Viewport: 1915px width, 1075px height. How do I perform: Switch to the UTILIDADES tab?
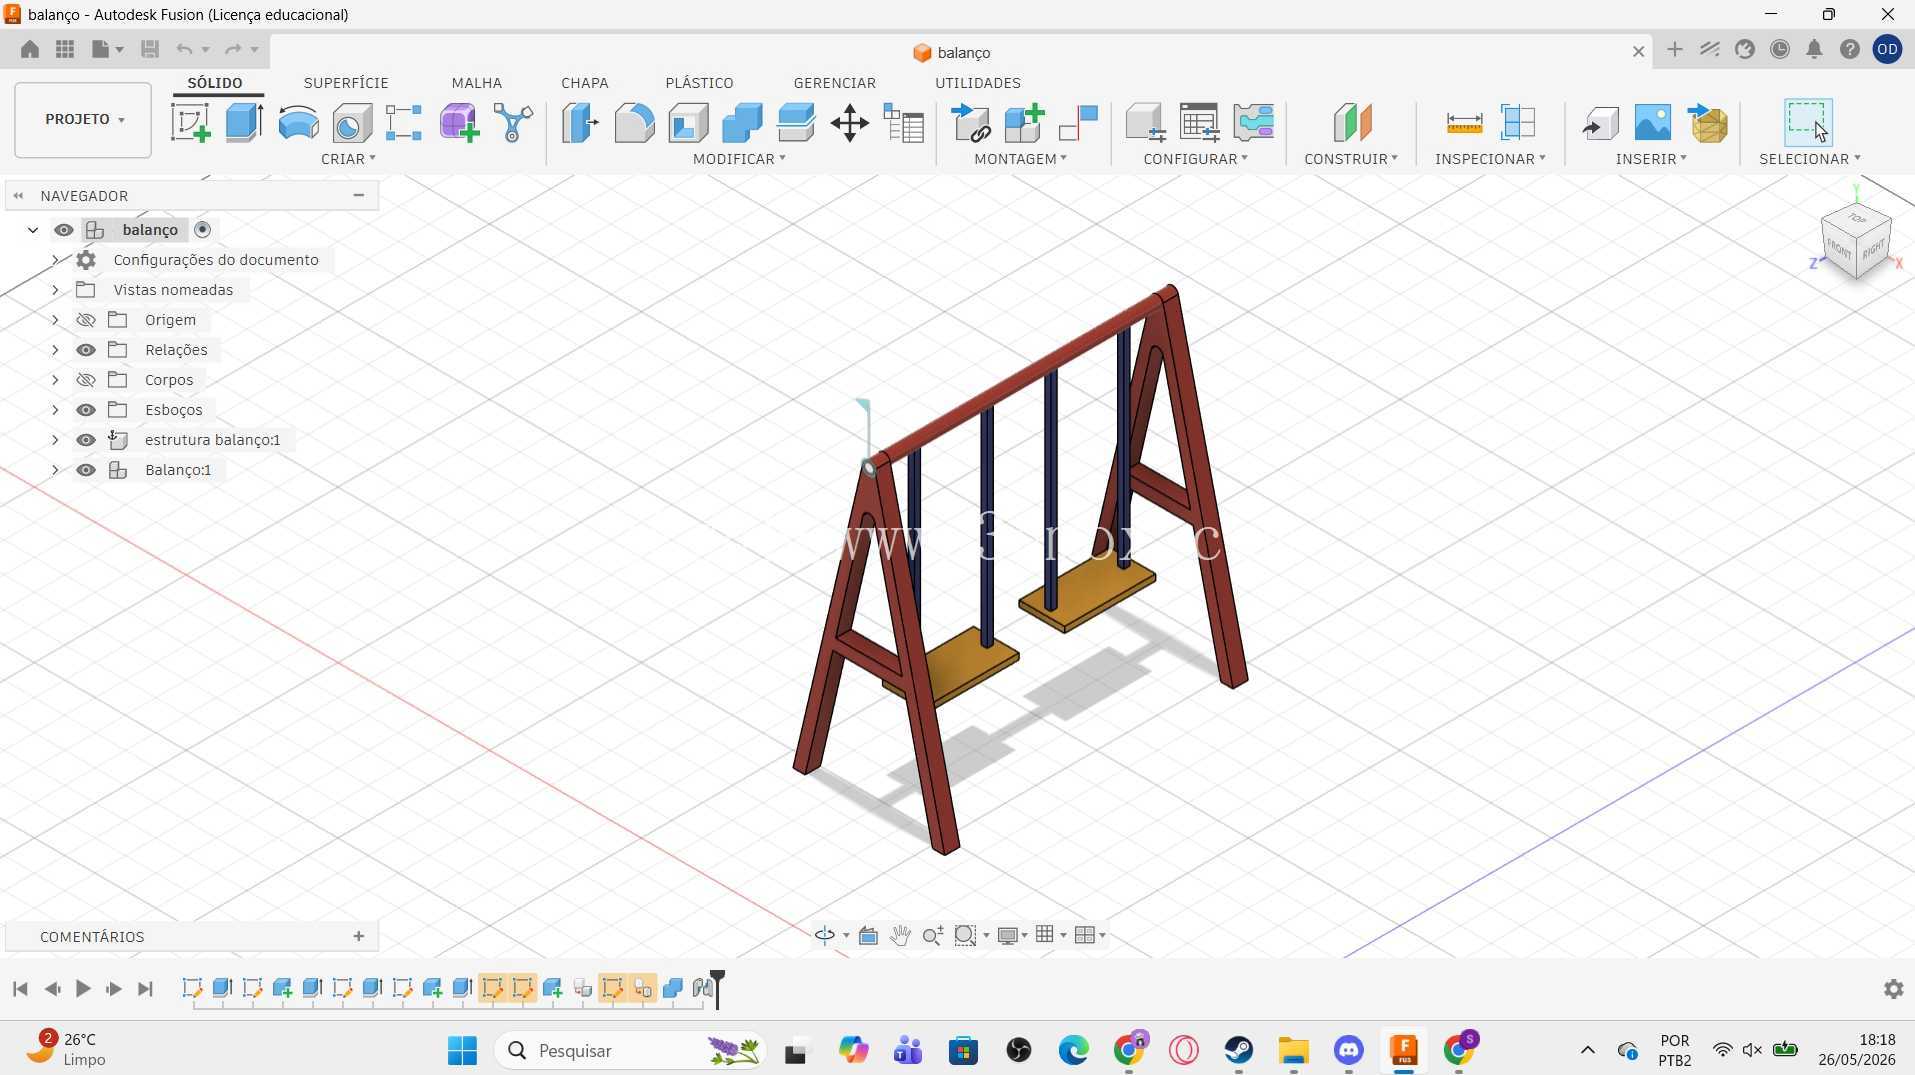[977, 83]
